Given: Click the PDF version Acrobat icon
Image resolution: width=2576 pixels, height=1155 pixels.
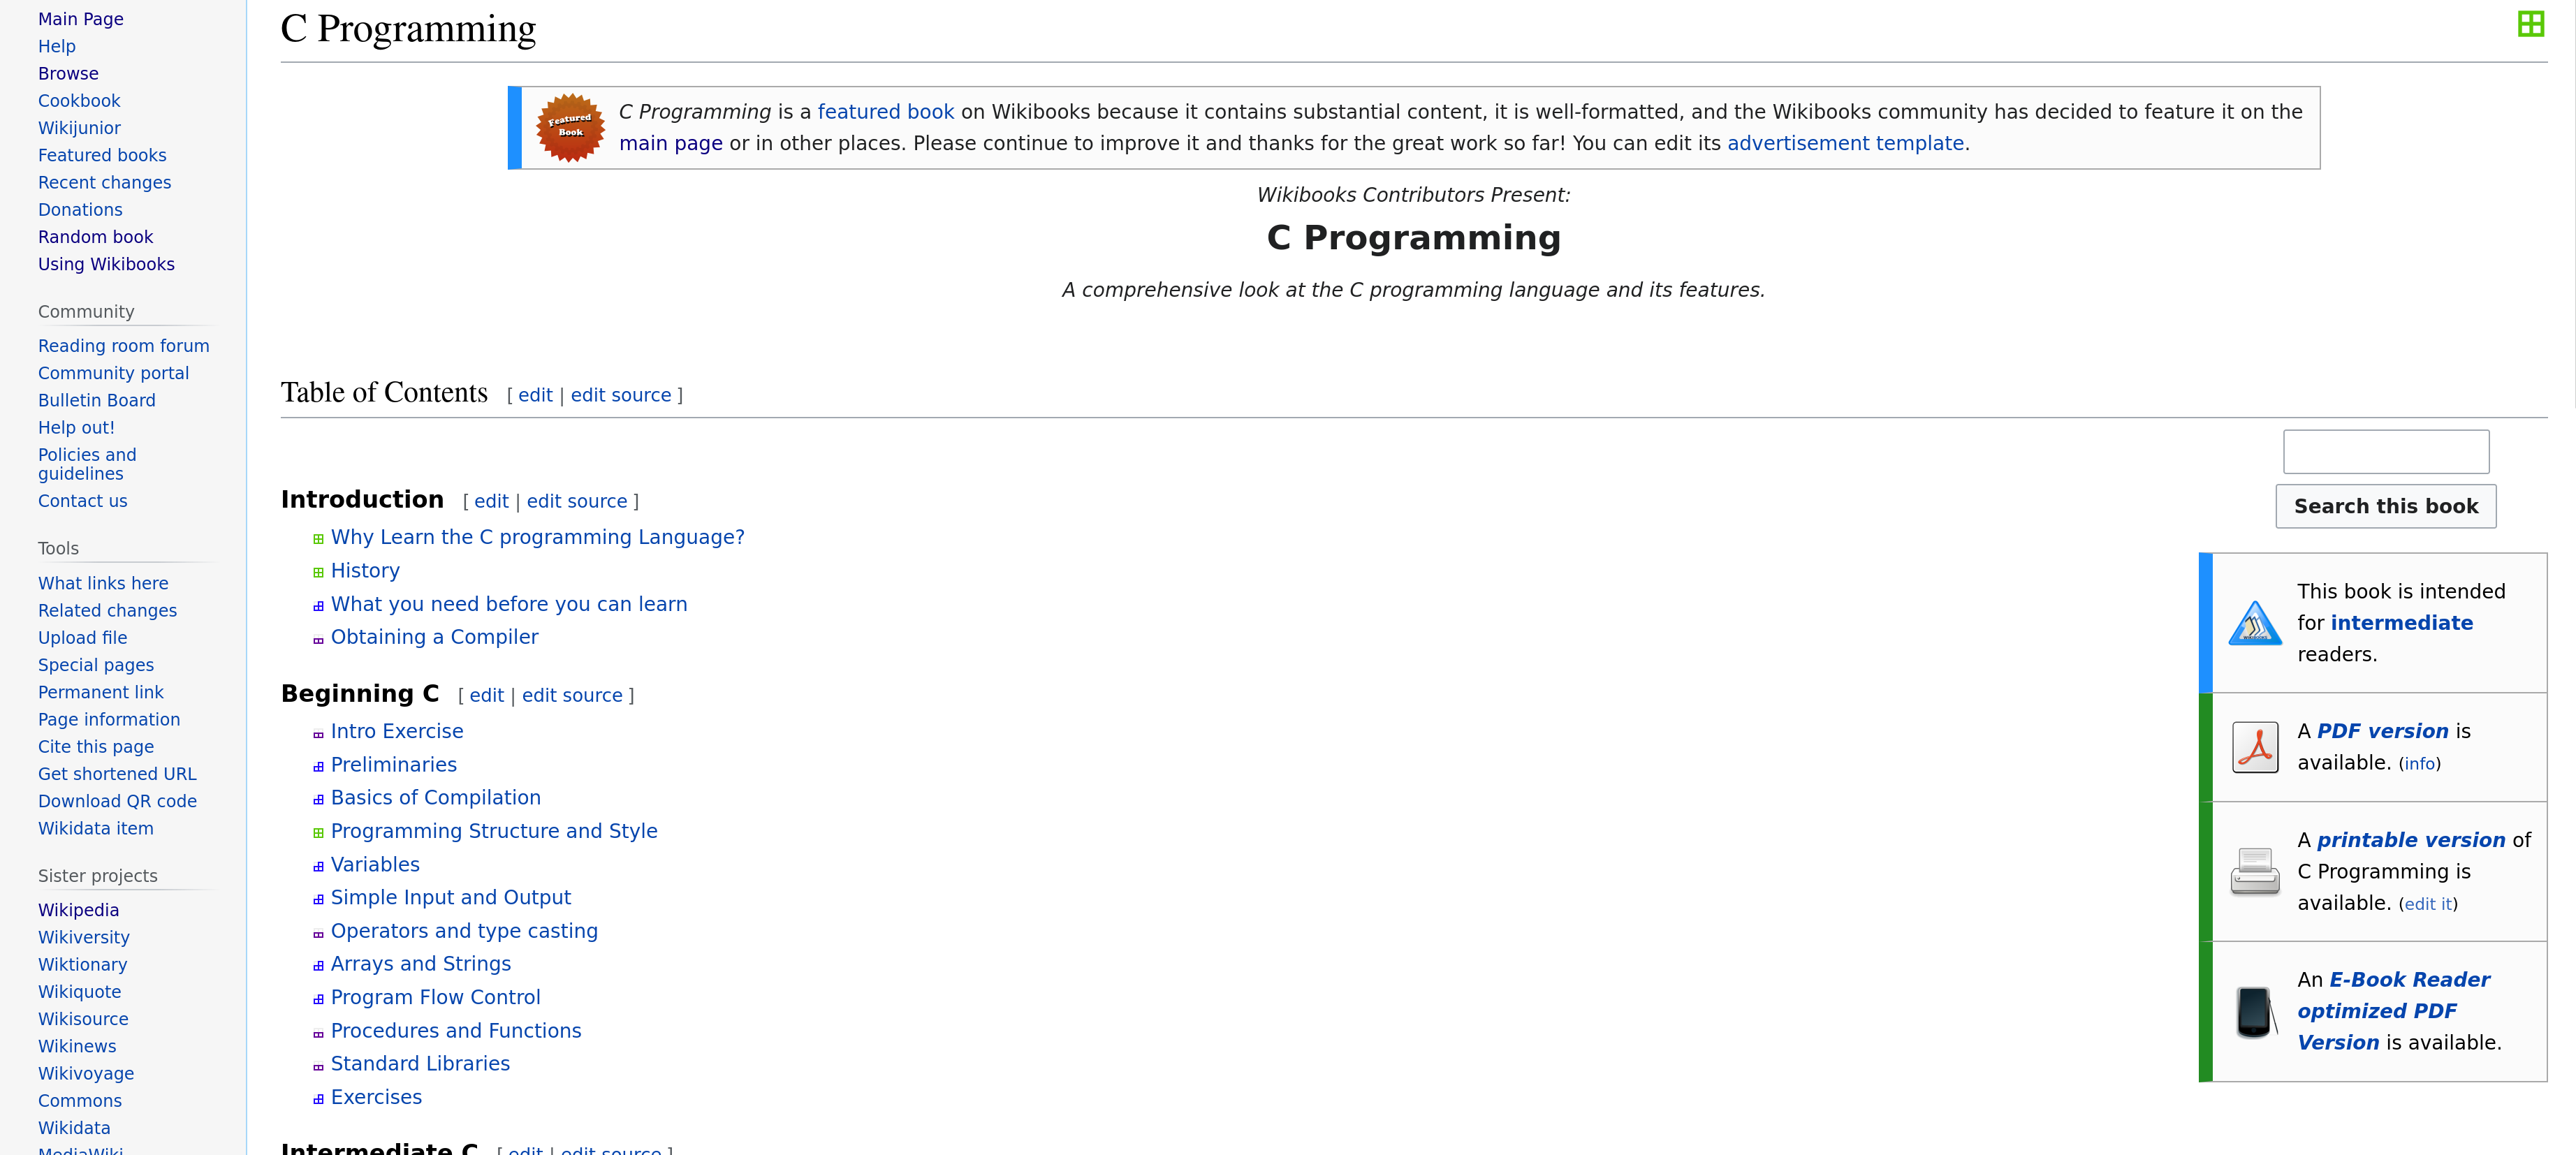Looking at the screenshot, I should [x=2255, y=747].
